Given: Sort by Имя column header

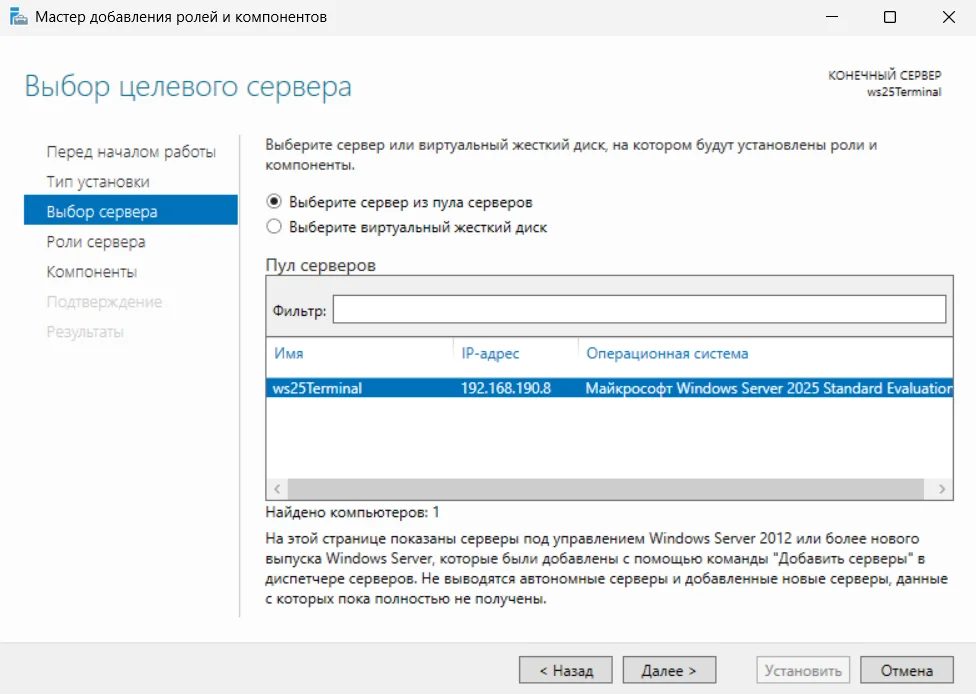Looking at the screenshot, I should (288, 354).
